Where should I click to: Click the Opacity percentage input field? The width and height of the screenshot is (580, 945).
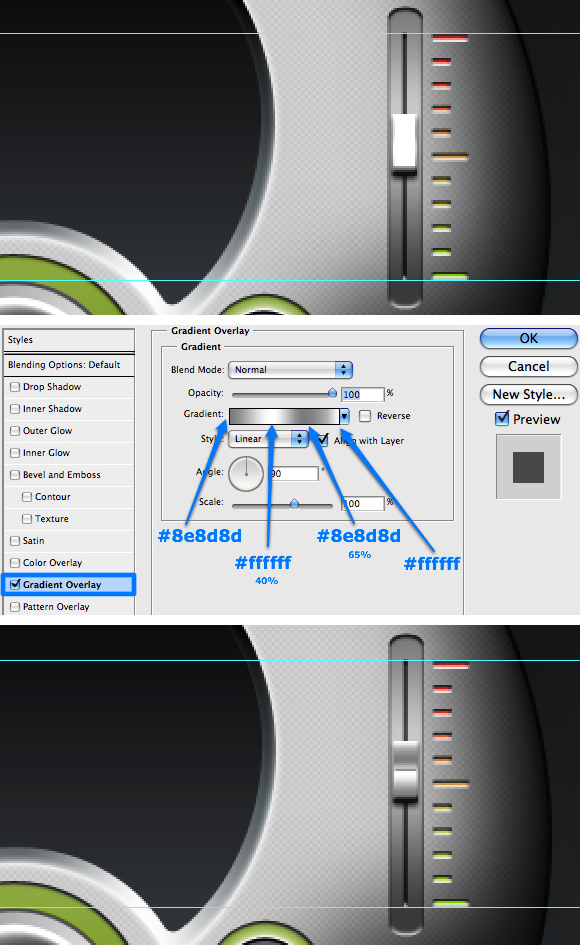pyautogui.click(x=362, y=394)
